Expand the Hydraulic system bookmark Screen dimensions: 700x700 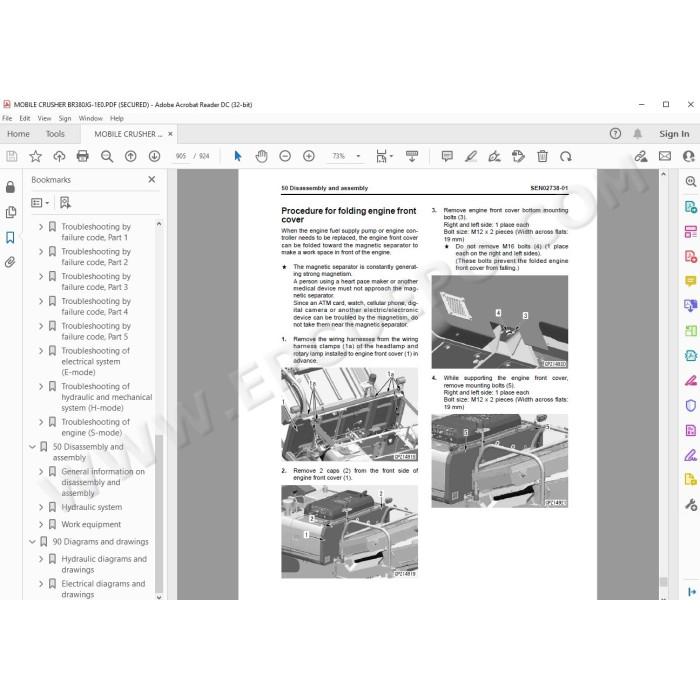pyautogui.click(x=41, y=507)
